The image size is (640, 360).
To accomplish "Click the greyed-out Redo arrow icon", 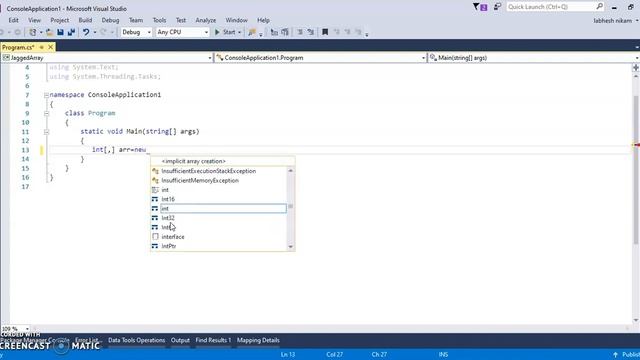I will coord(104,32).
